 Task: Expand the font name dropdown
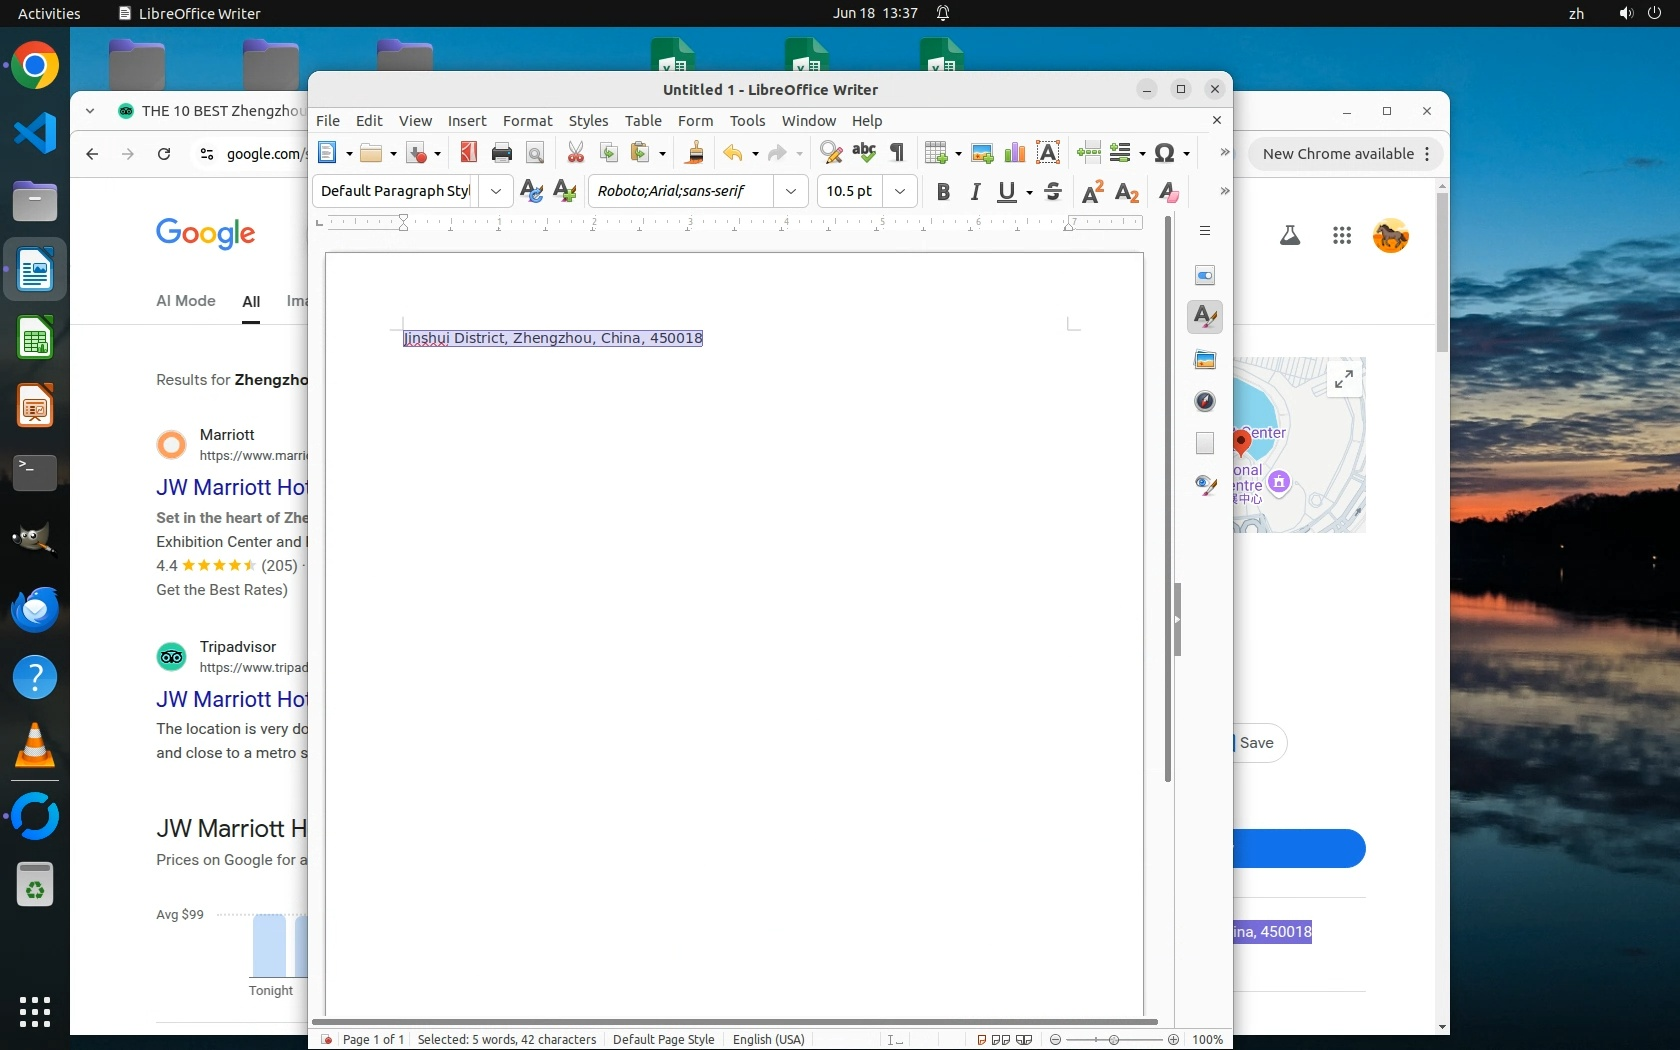pos(791,191)
